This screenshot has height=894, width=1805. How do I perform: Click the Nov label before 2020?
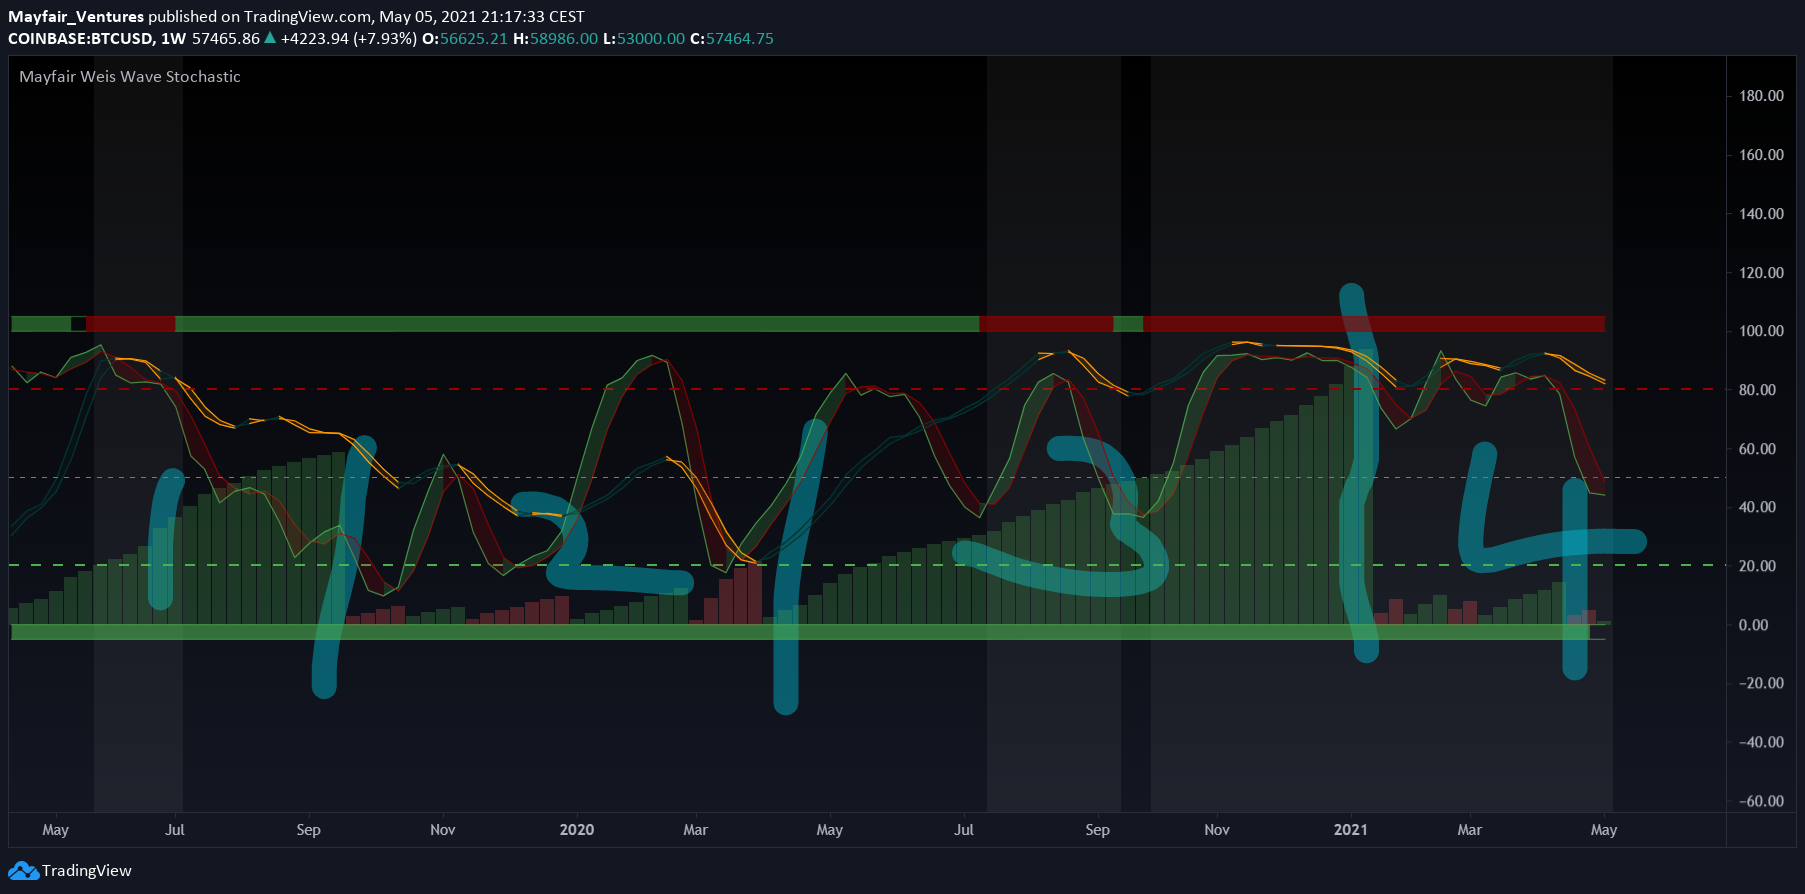click(443, 830)
